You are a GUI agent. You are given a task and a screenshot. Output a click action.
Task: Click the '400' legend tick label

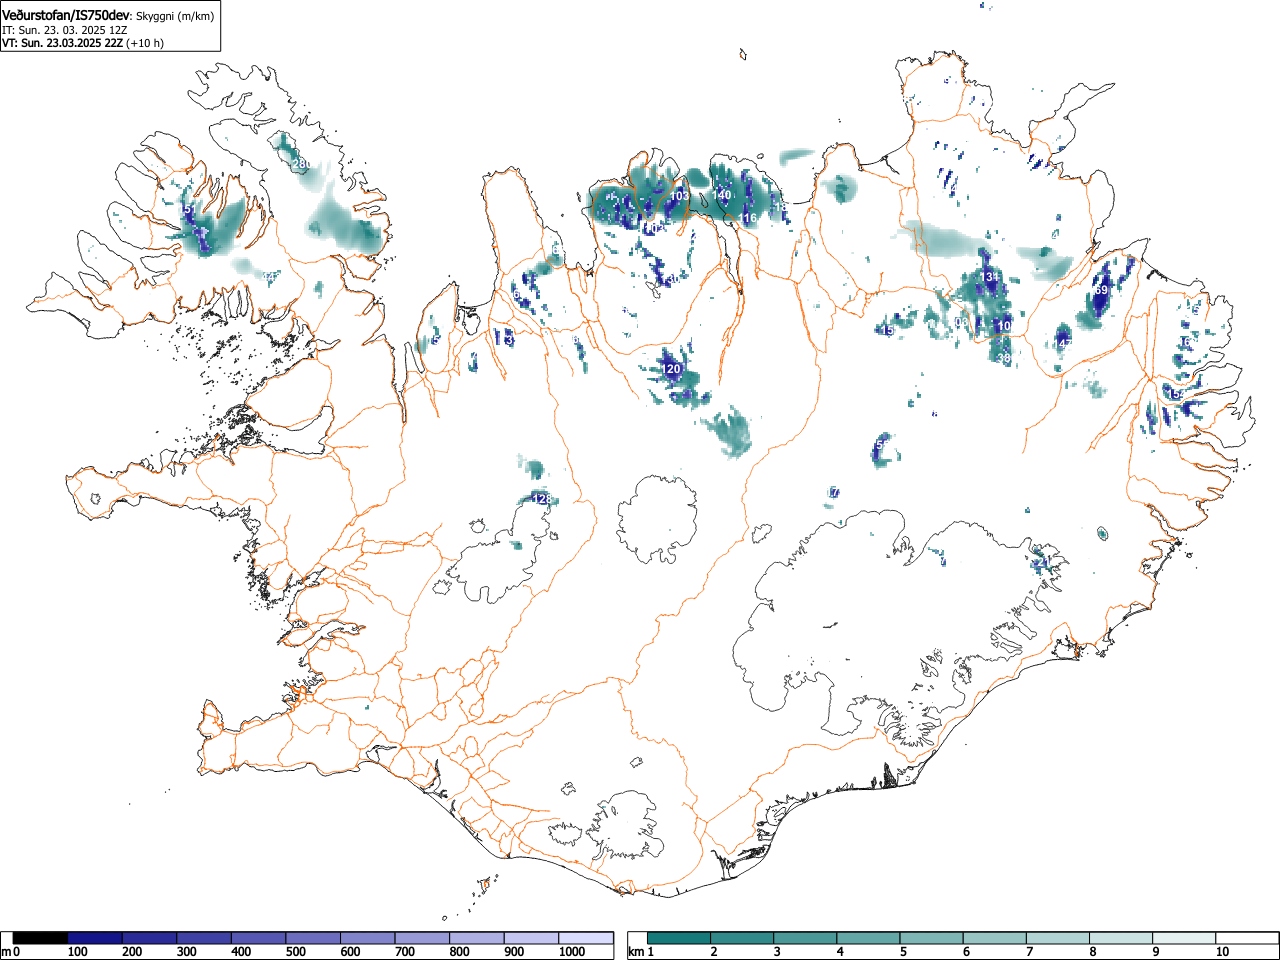[241, 952]
